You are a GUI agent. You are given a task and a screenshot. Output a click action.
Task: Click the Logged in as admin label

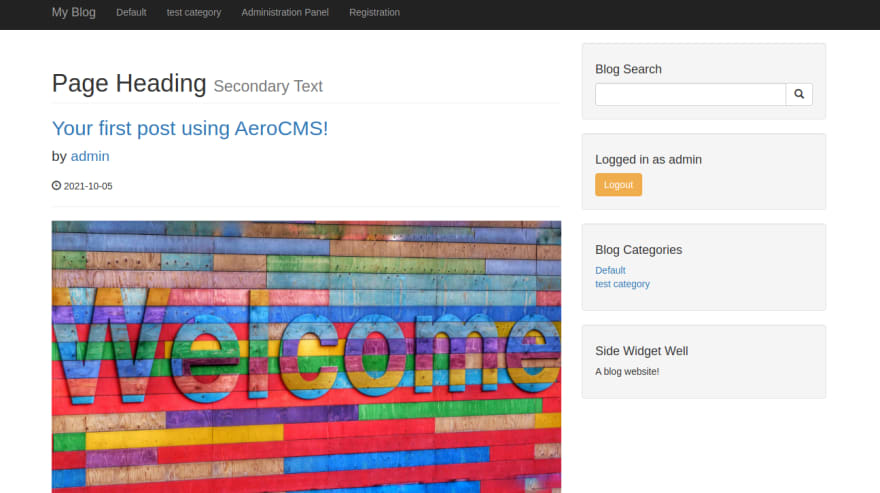[648, 159]
